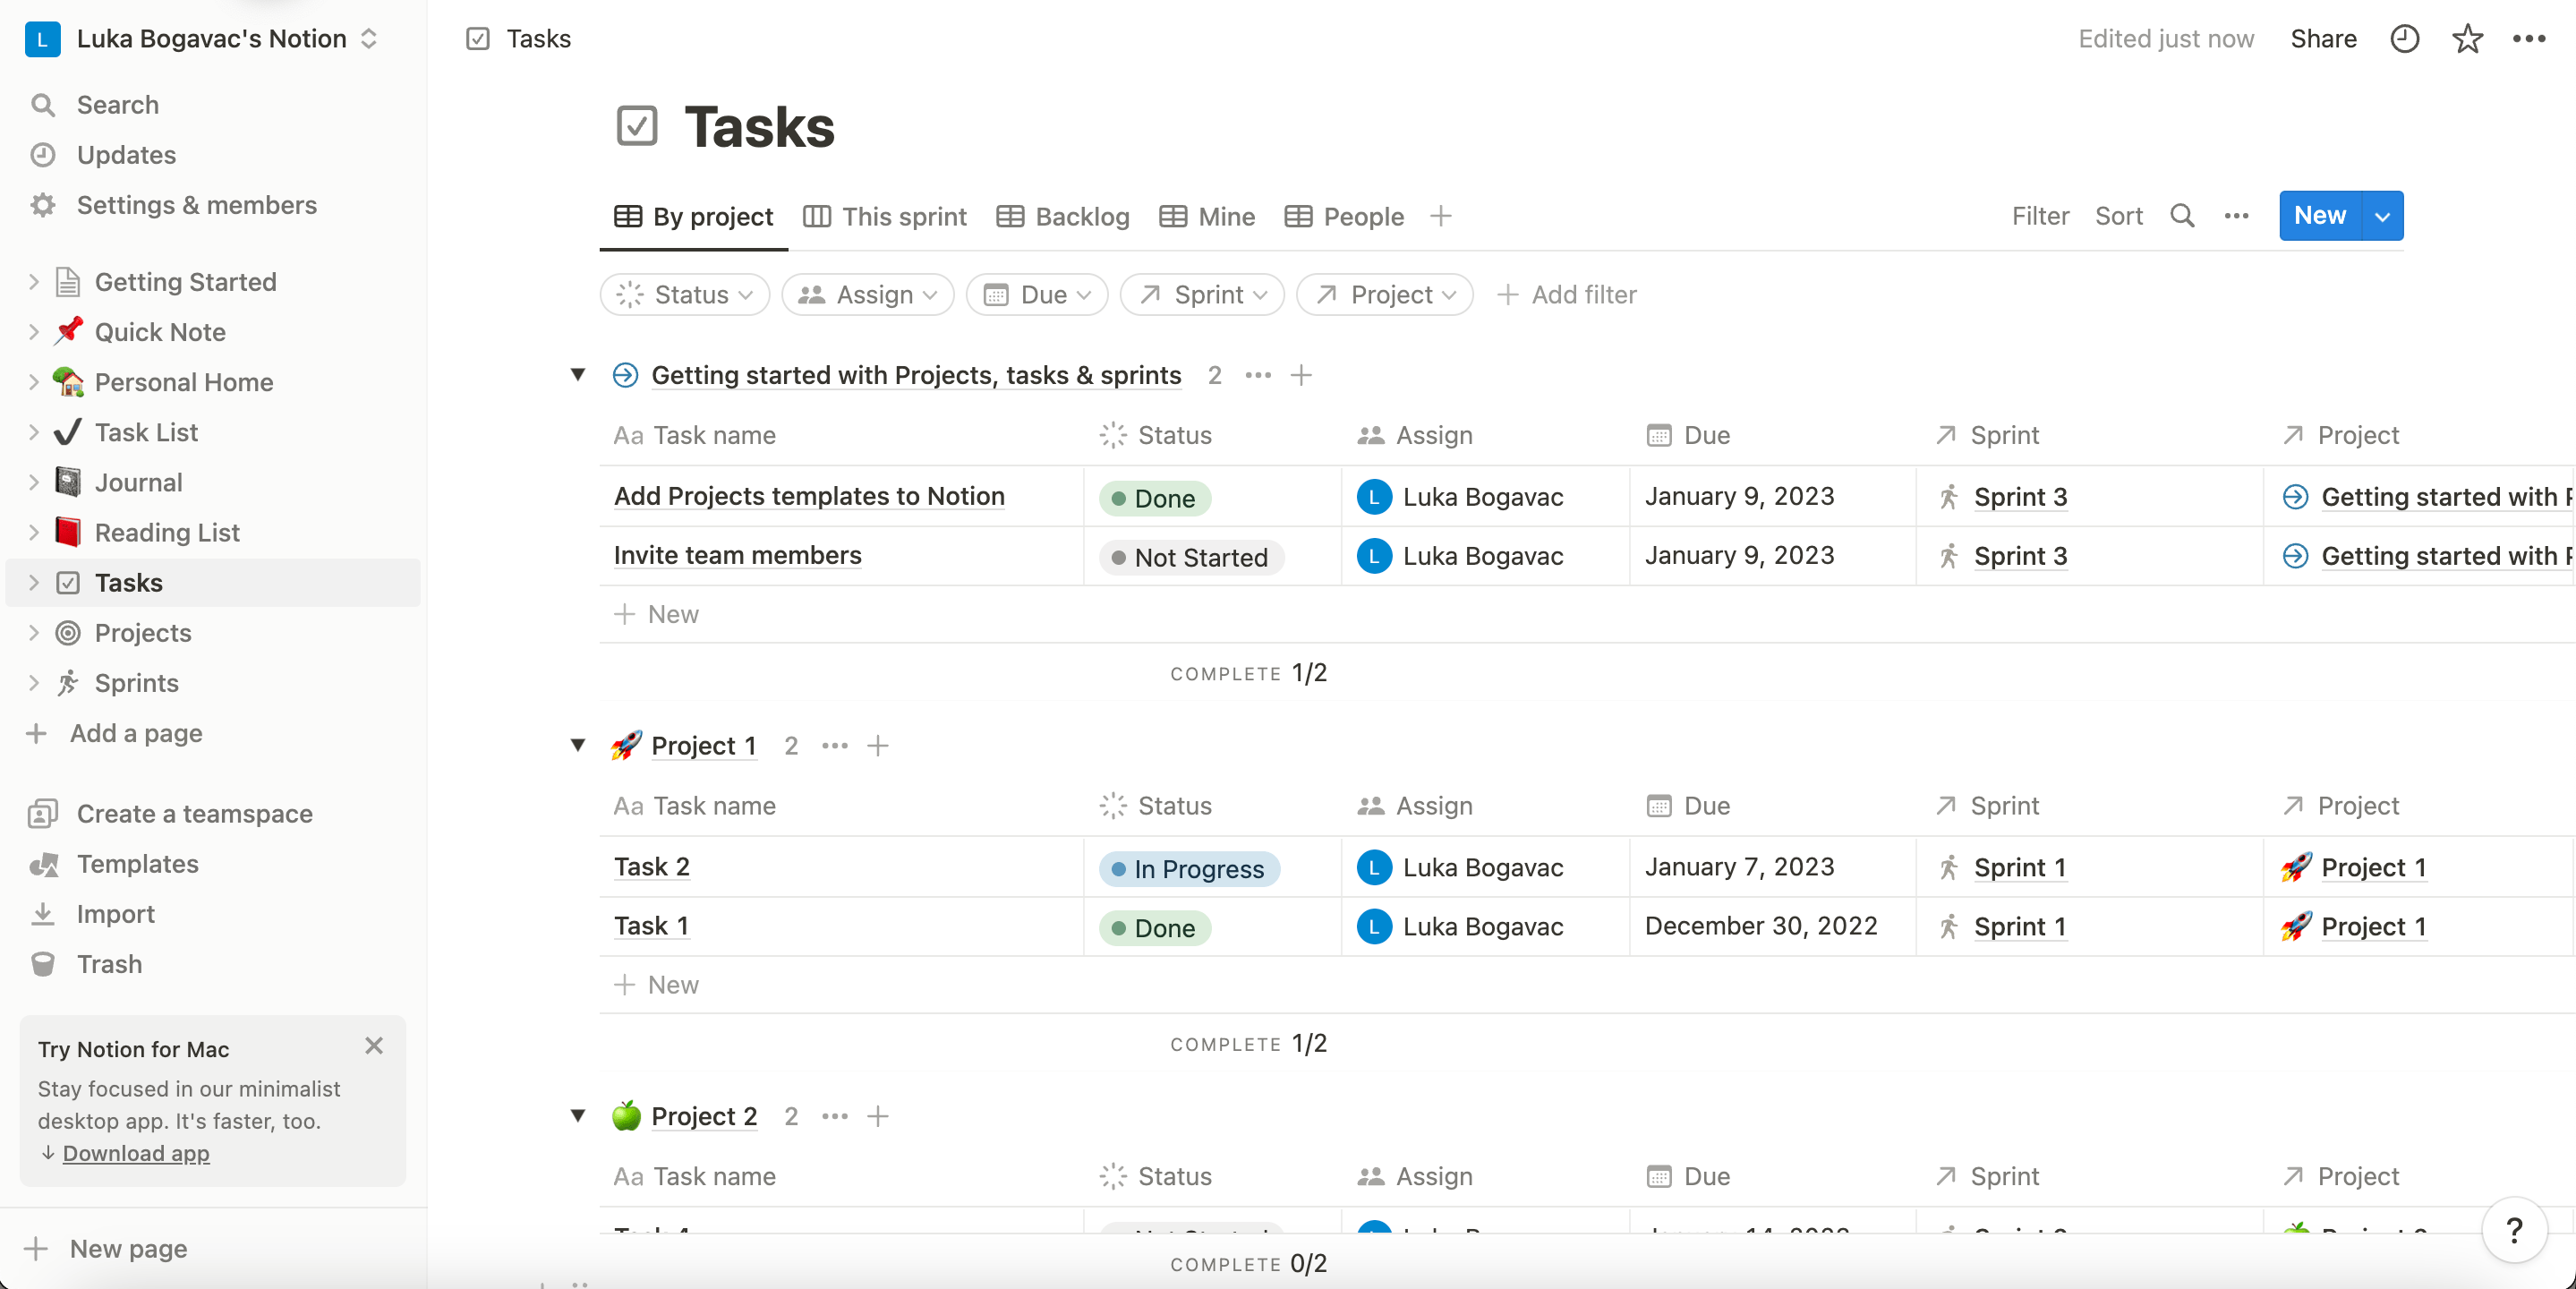Dismiss the Try Notion for Mac banner
This screenshot has height=1289, width=2576.
click(x=374, y=1046)
